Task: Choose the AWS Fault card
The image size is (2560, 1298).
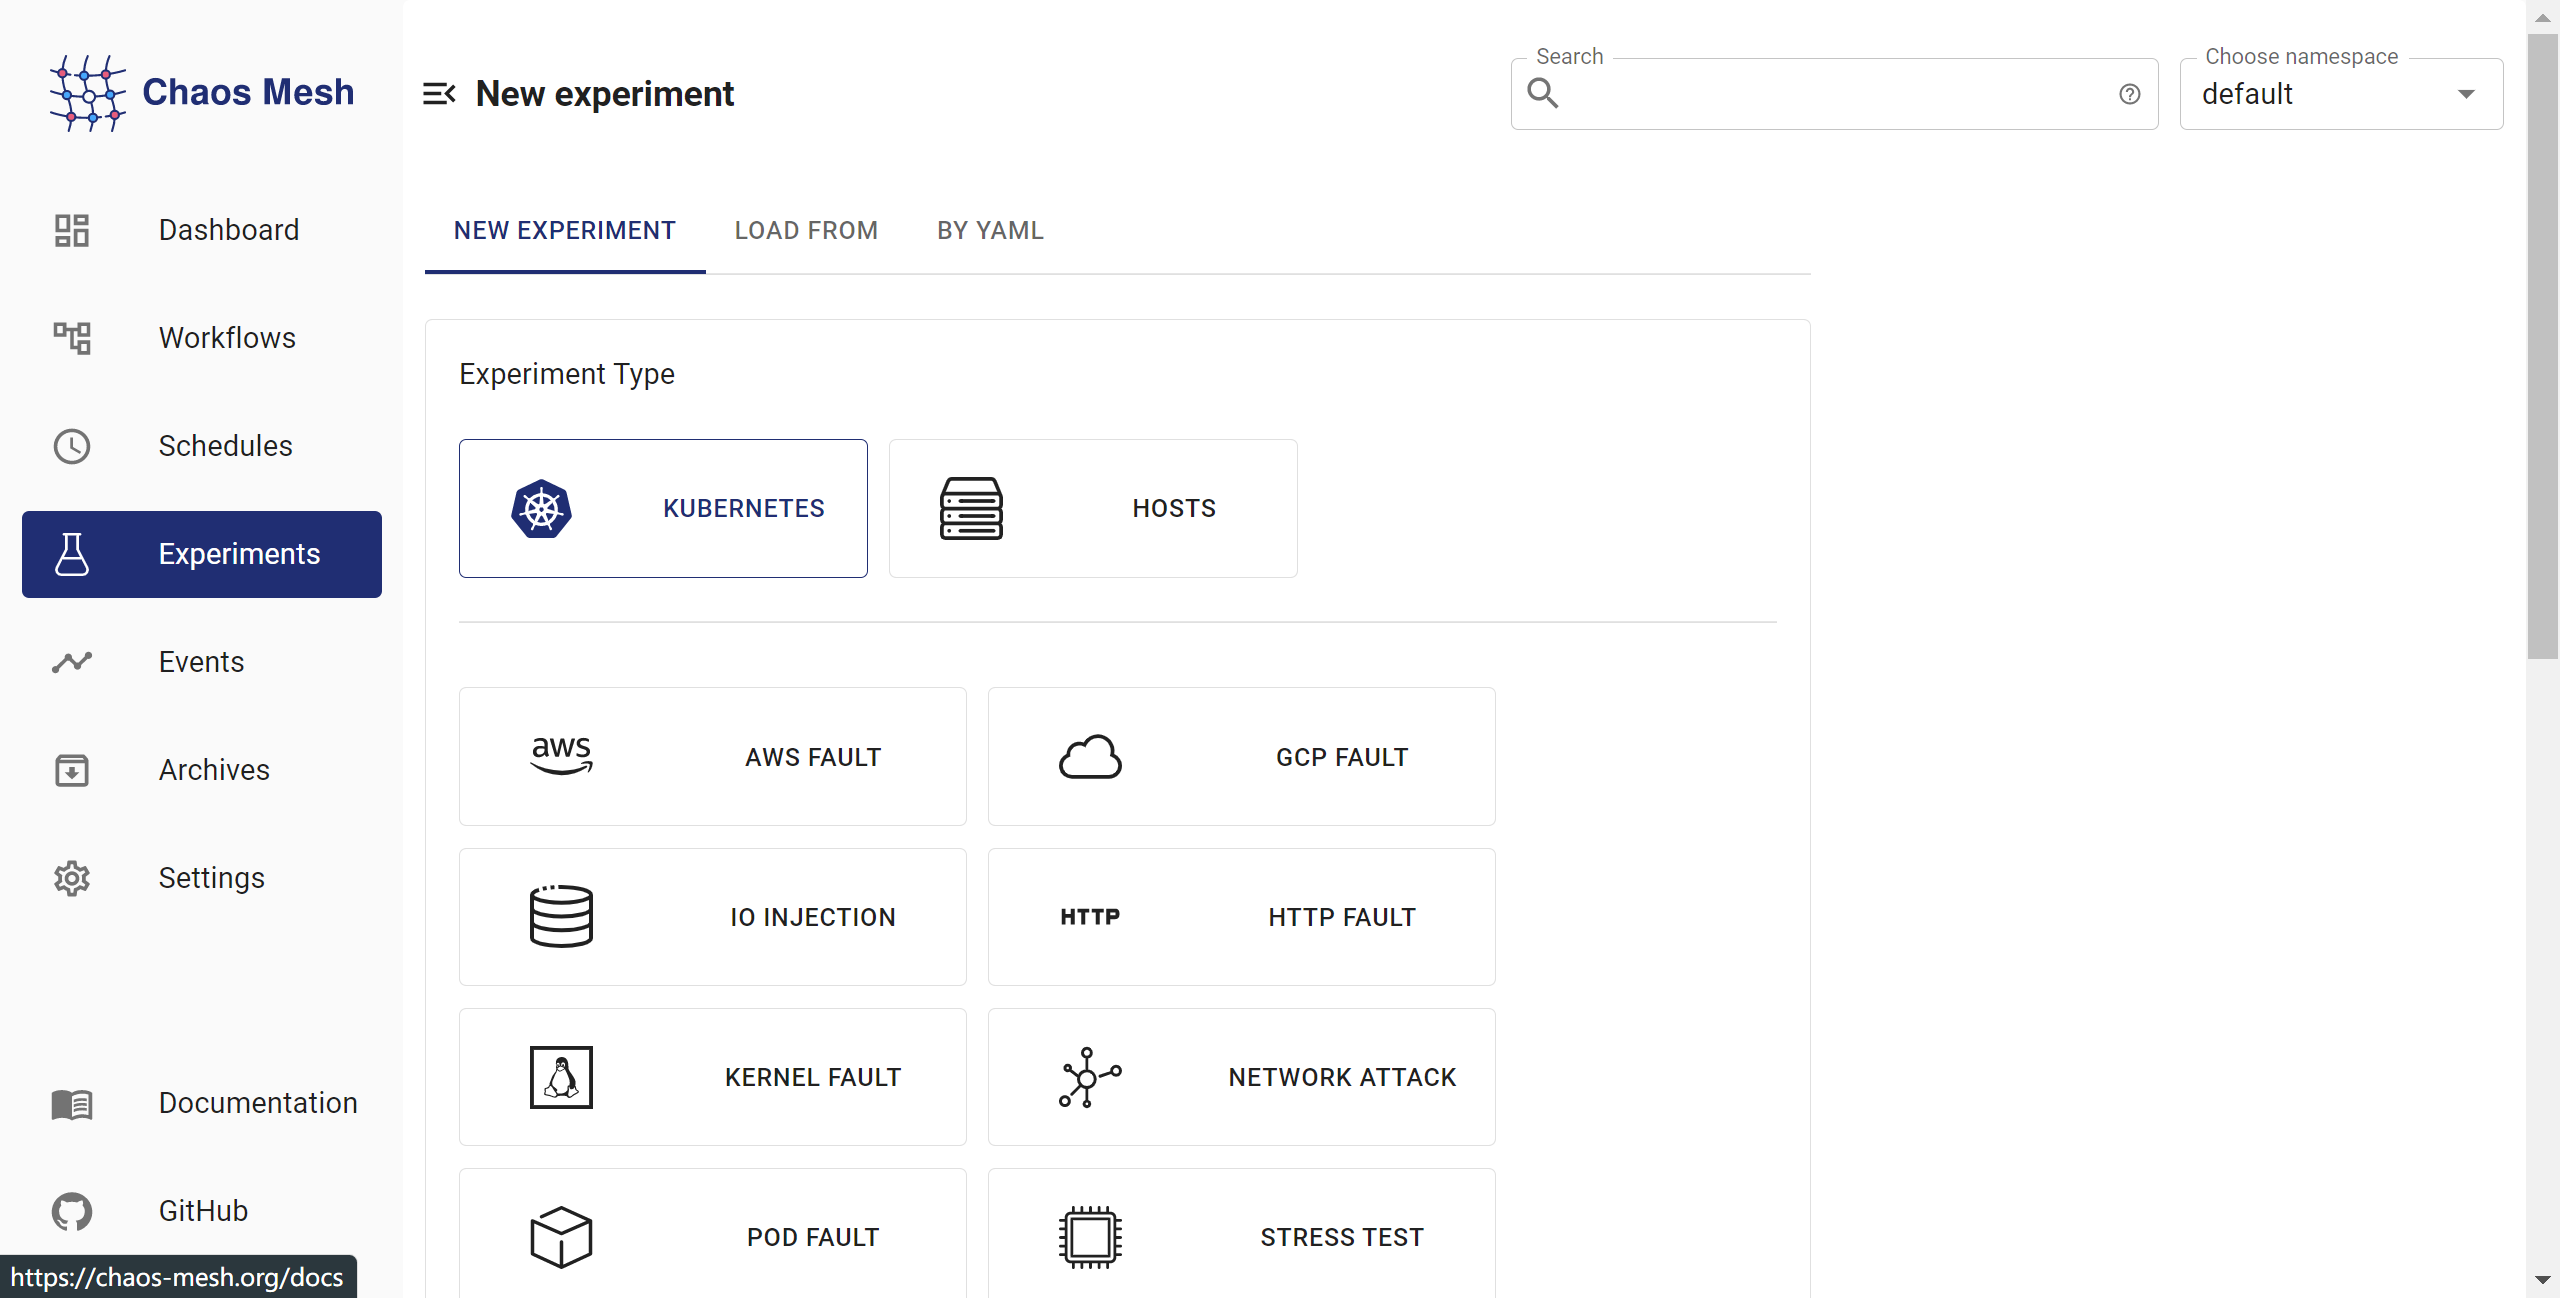Action: tap(712, 757)
